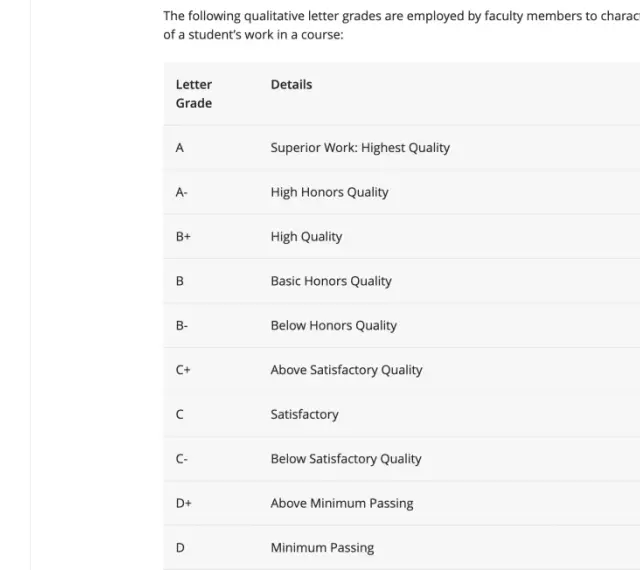Click the intro paragraph about qualitative letter grades
Screen dimensions: 640x570
402,25
